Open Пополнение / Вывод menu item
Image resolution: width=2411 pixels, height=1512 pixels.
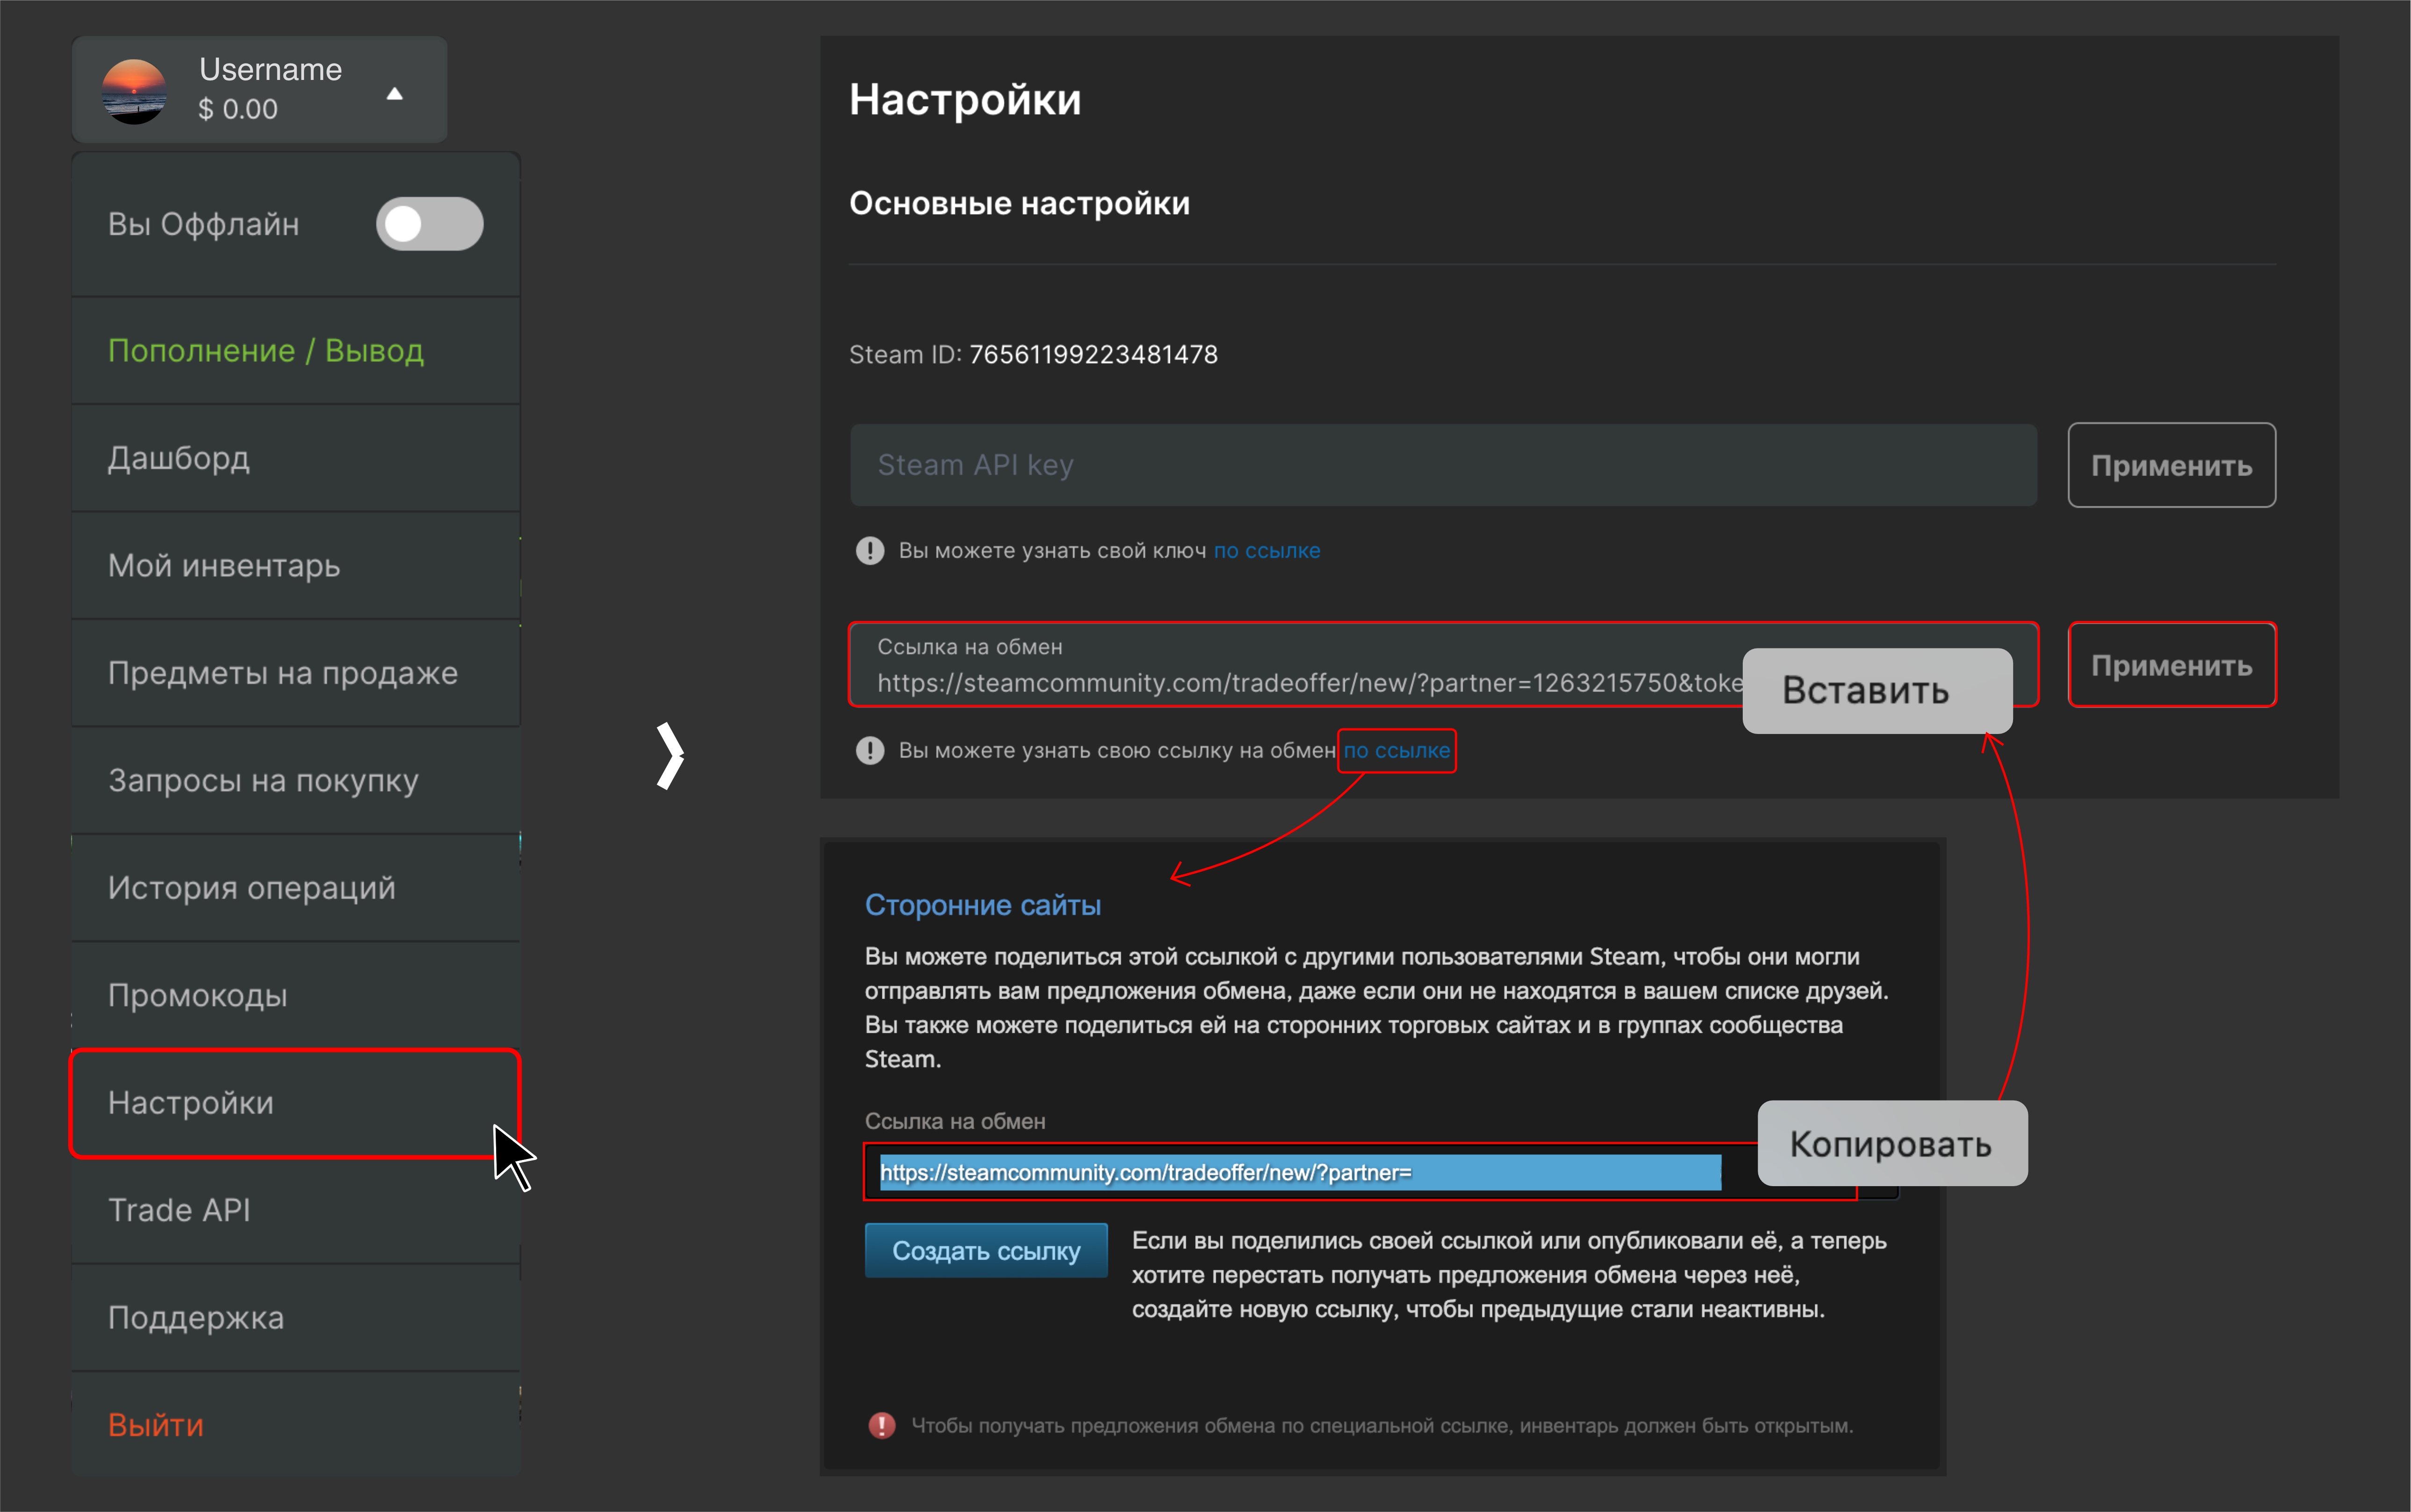tap(266, 351)
